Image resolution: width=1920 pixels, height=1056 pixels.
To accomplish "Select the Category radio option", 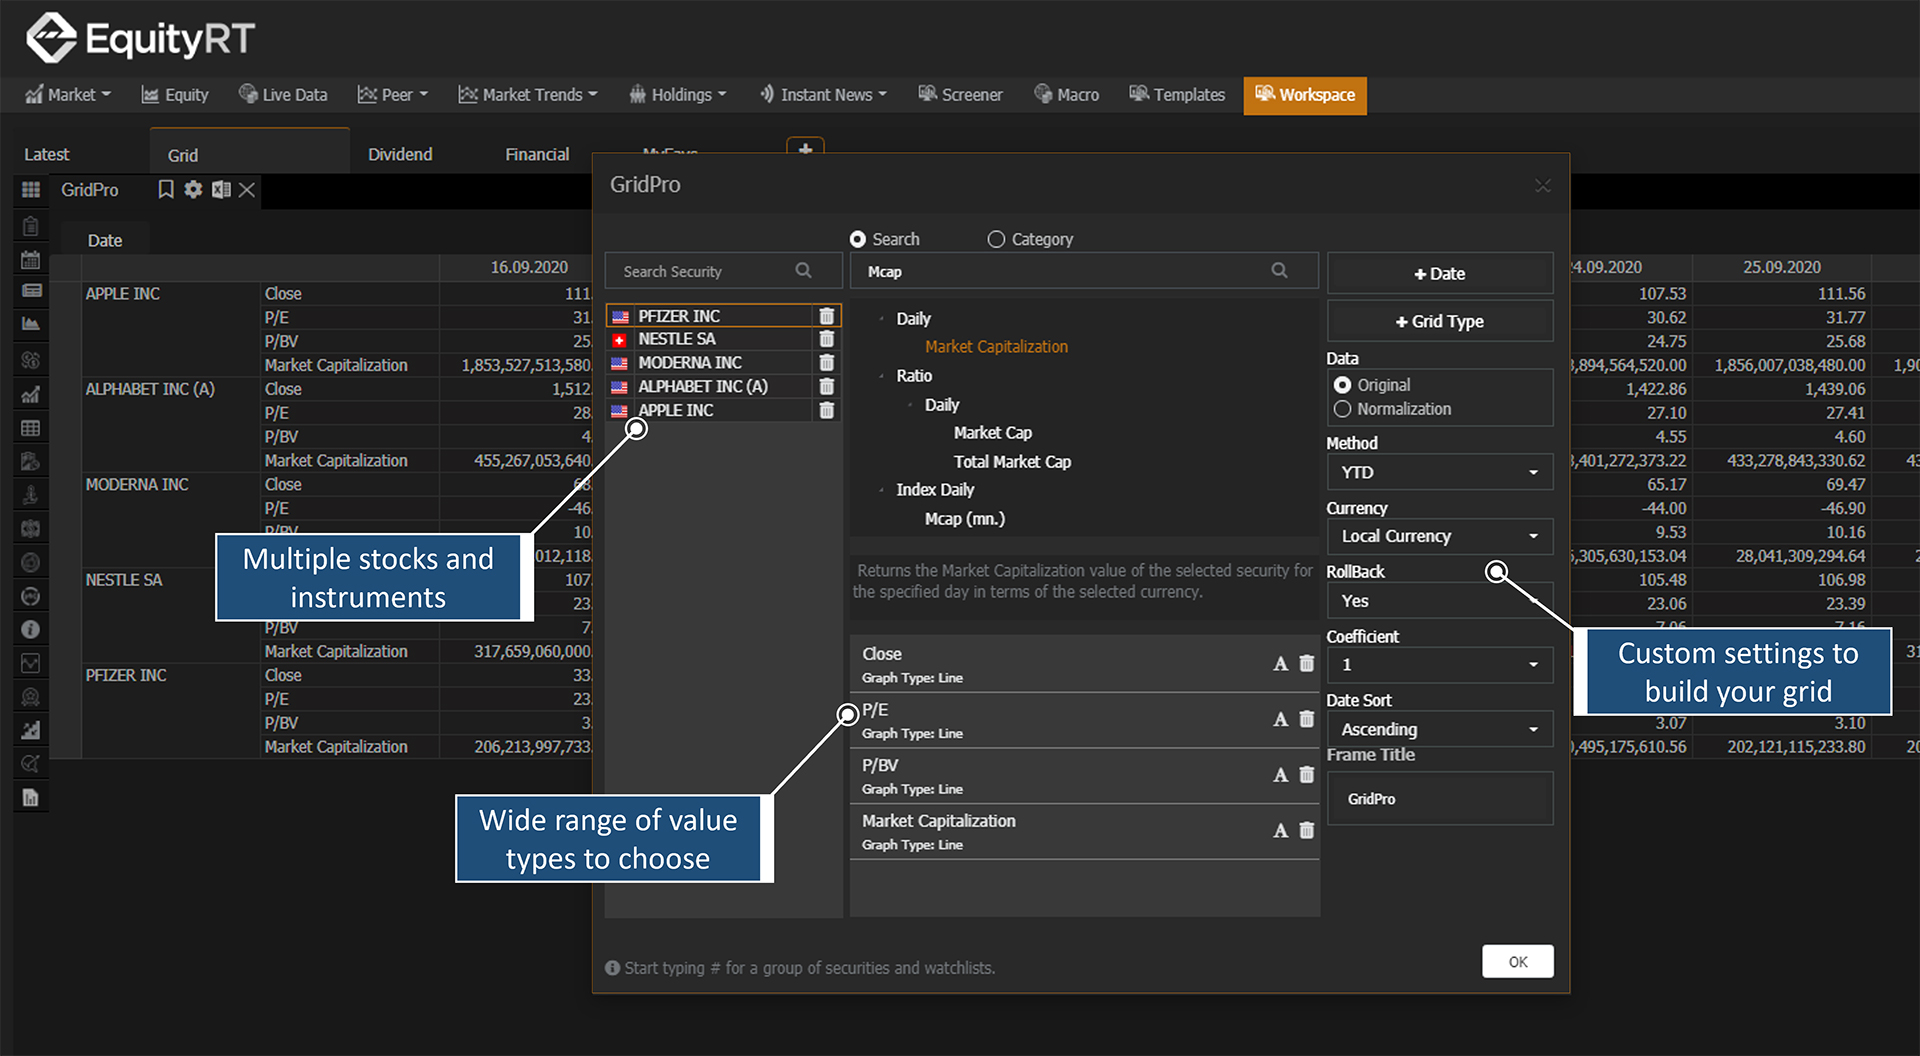I will [996, 239].
